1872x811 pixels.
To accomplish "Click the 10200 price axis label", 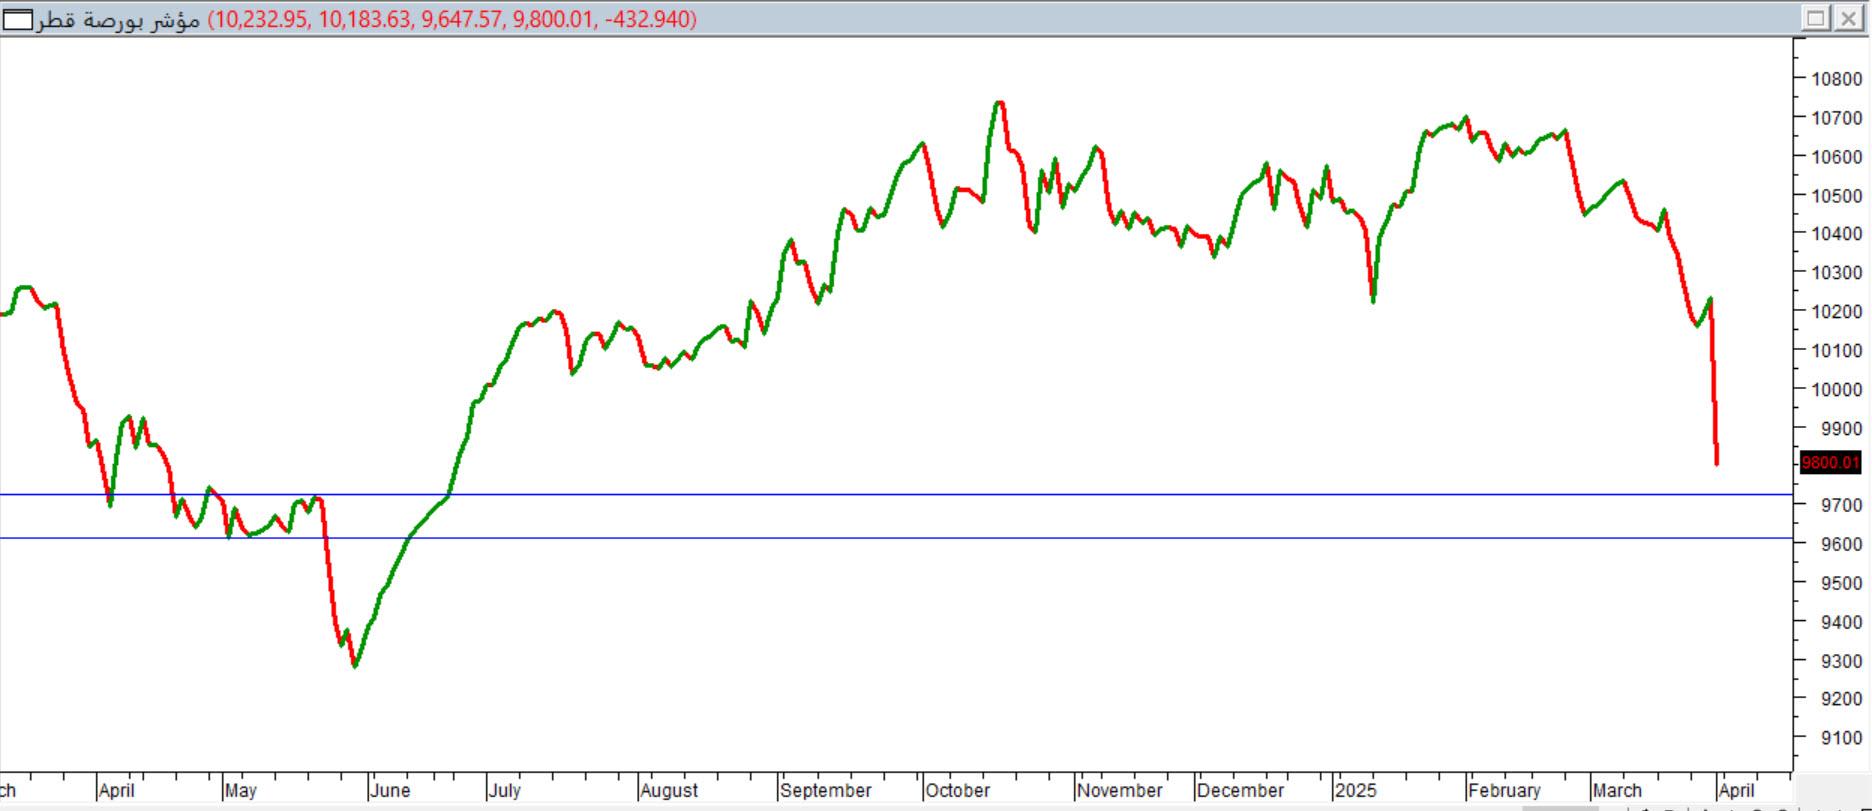I will pyautogui.click(x=1837, y=312).
